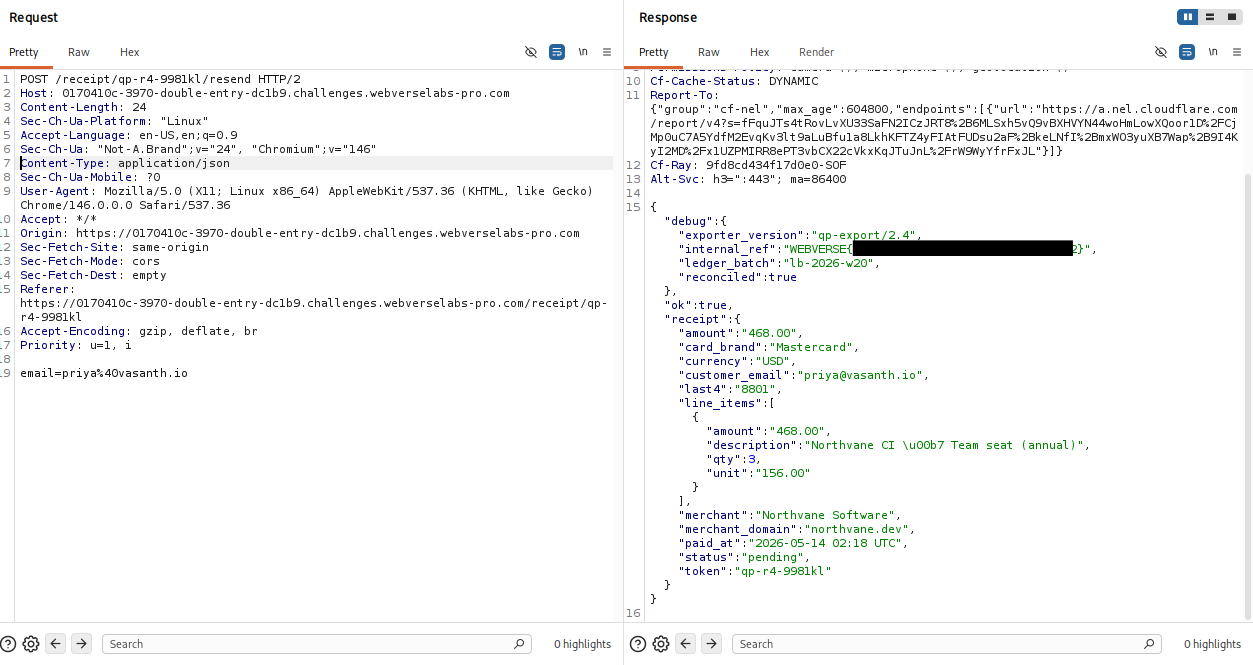Click the Alt-Svc response header
This screenshot has width=1253, height=665.
click(x=748, y=179)
